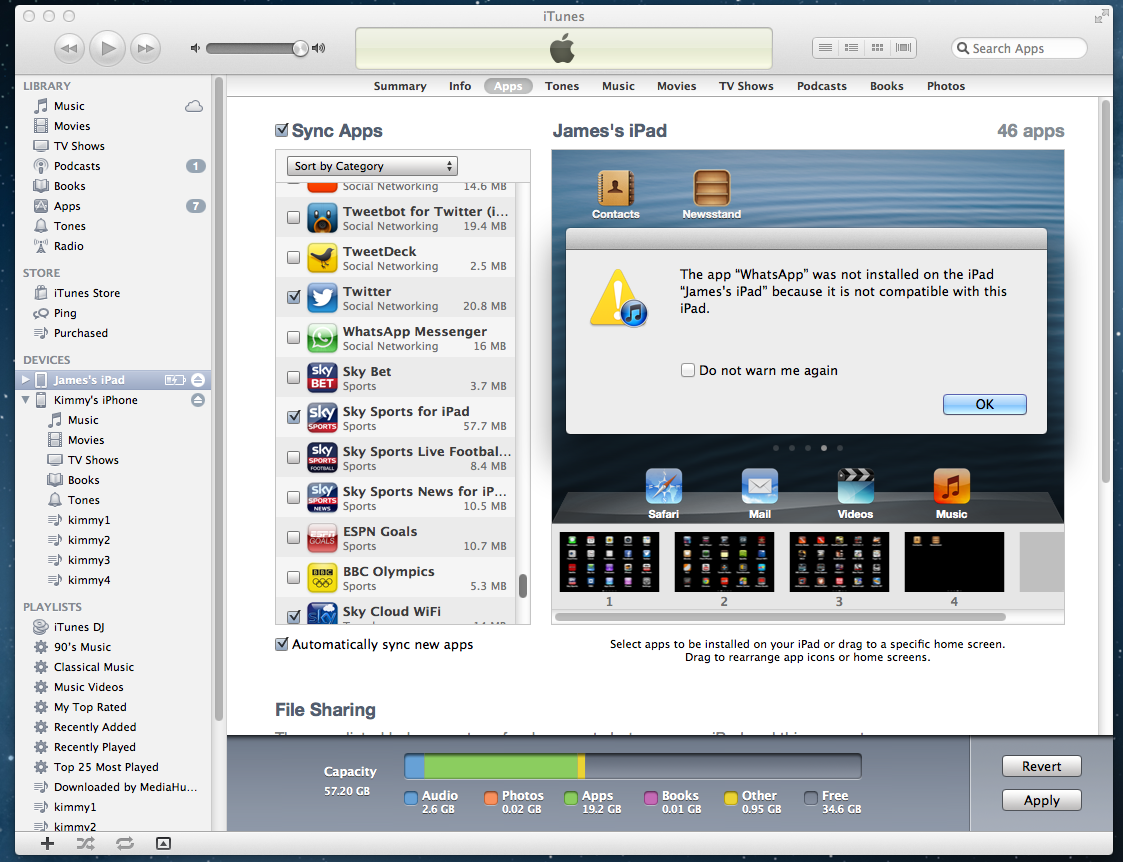1123x862 pixels.
Task: Collapse Kimmy's iPhone disclosure triangle
Action: 26,399
